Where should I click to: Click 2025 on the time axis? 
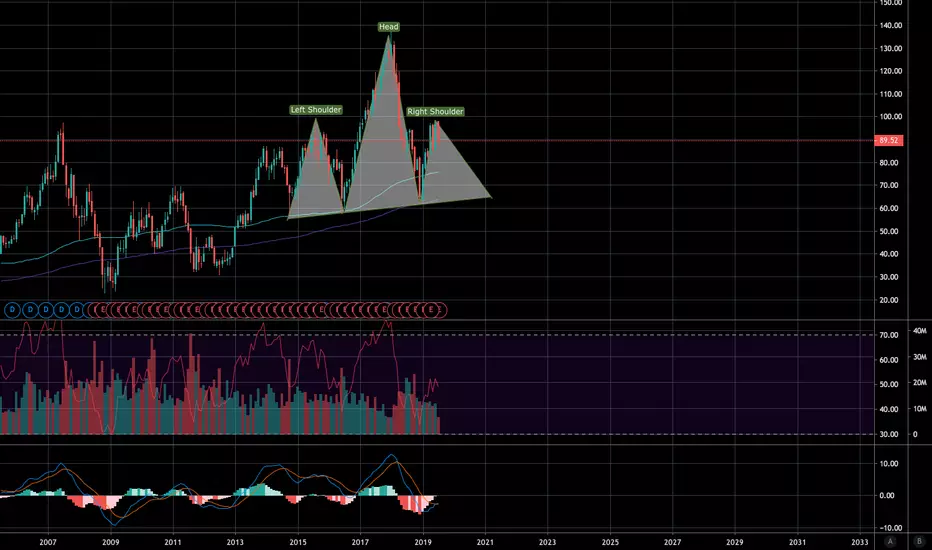pyautogui.click(x=610, y=542)
